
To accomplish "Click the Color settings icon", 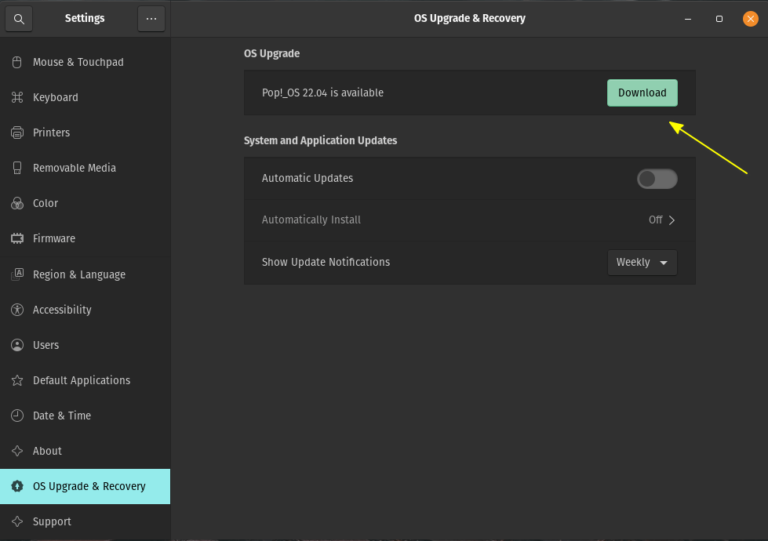I will click(17, 203).
